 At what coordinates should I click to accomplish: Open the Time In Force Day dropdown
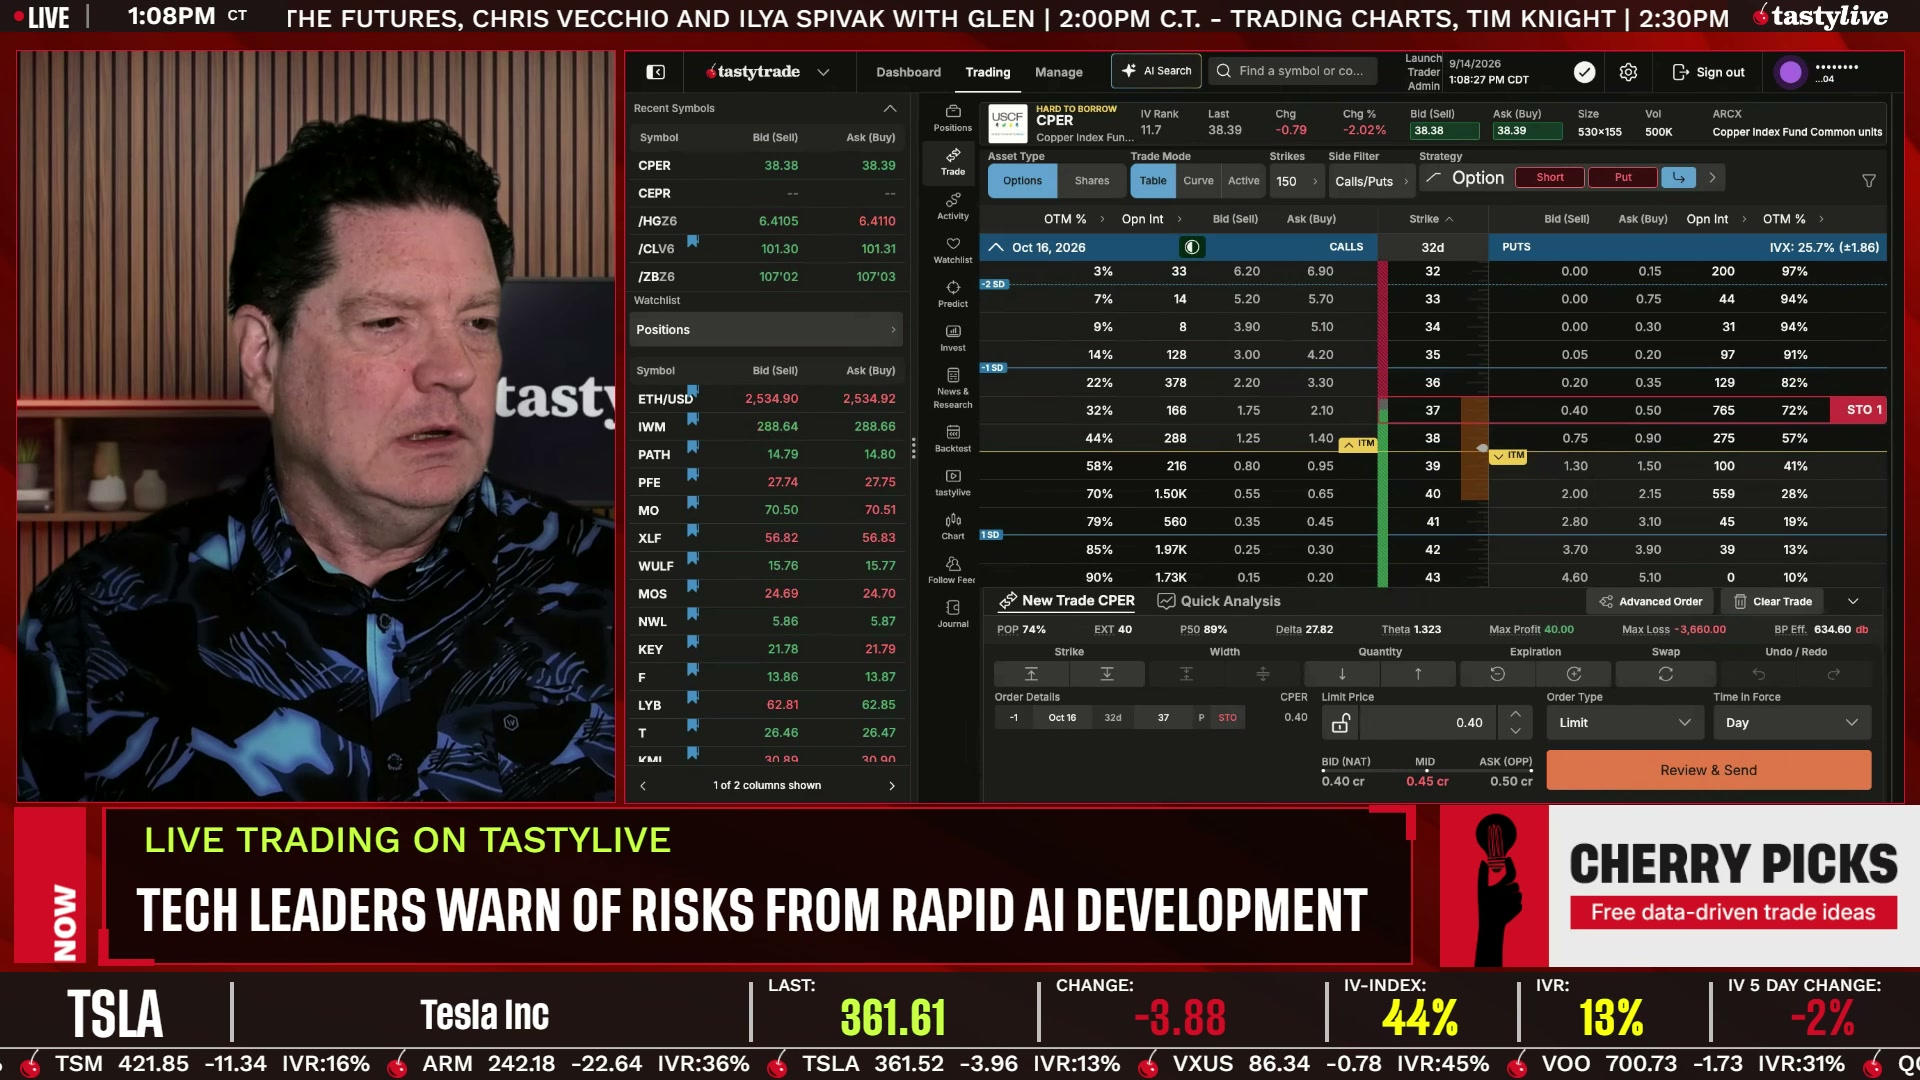point(1791,723)
